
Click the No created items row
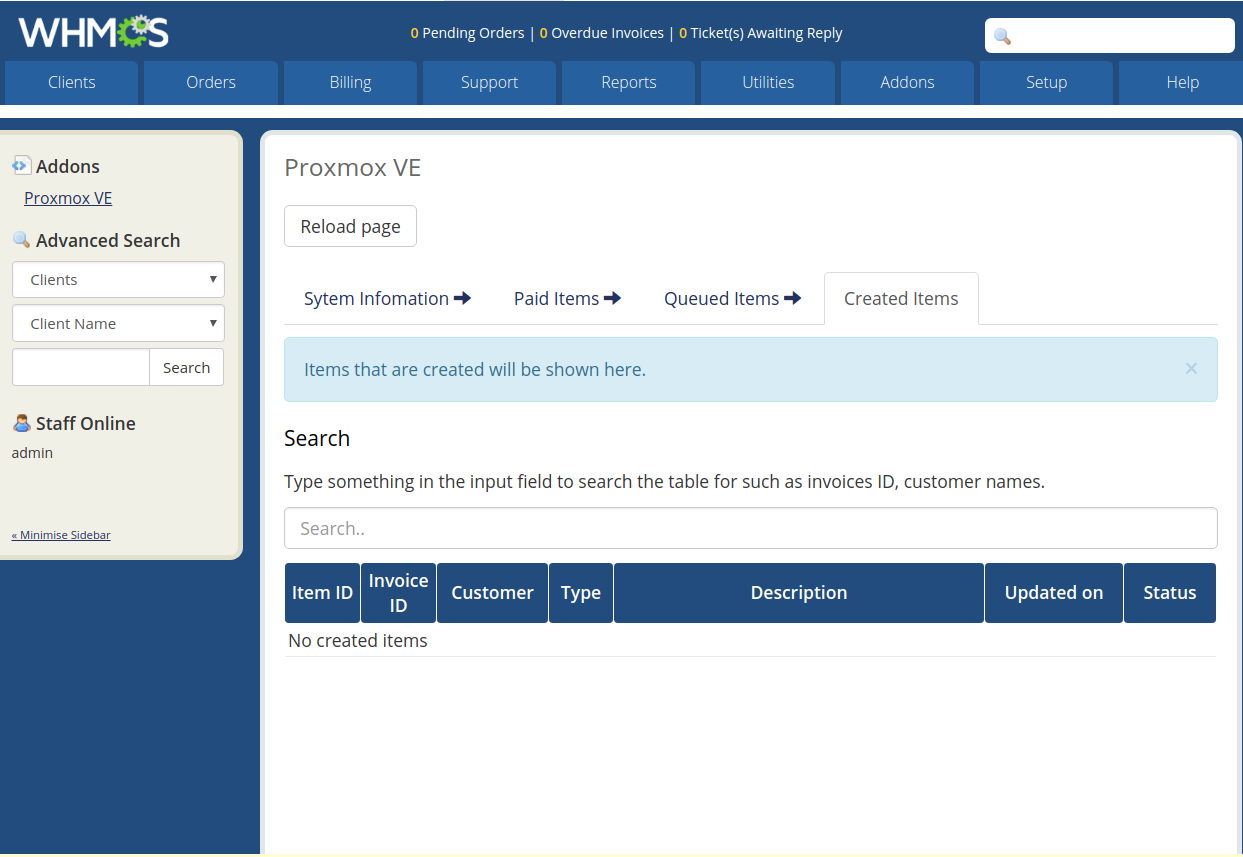pyautogui.click(x=750, y=640)
